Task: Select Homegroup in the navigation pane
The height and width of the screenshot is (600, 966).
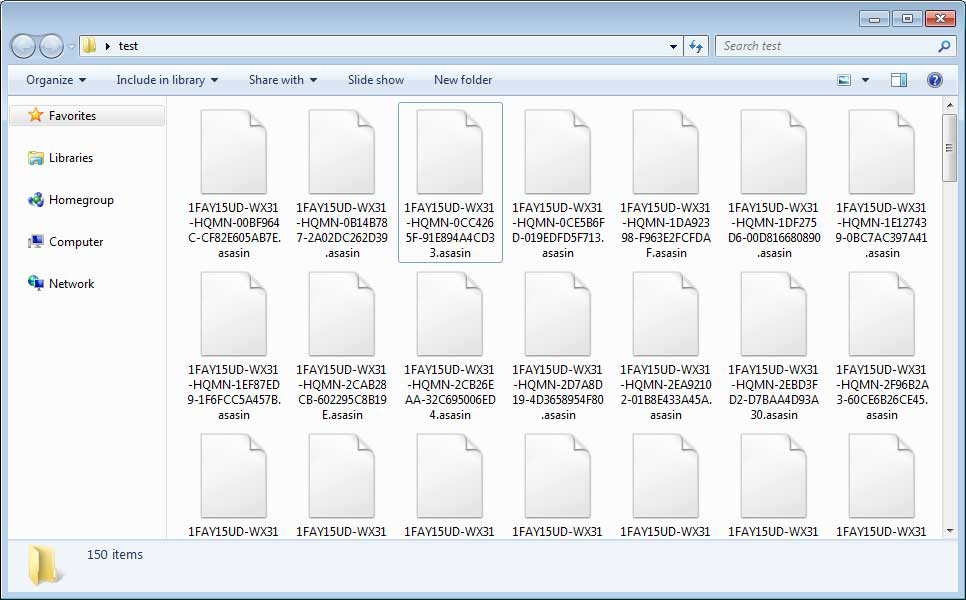Action: coord(70,200)
